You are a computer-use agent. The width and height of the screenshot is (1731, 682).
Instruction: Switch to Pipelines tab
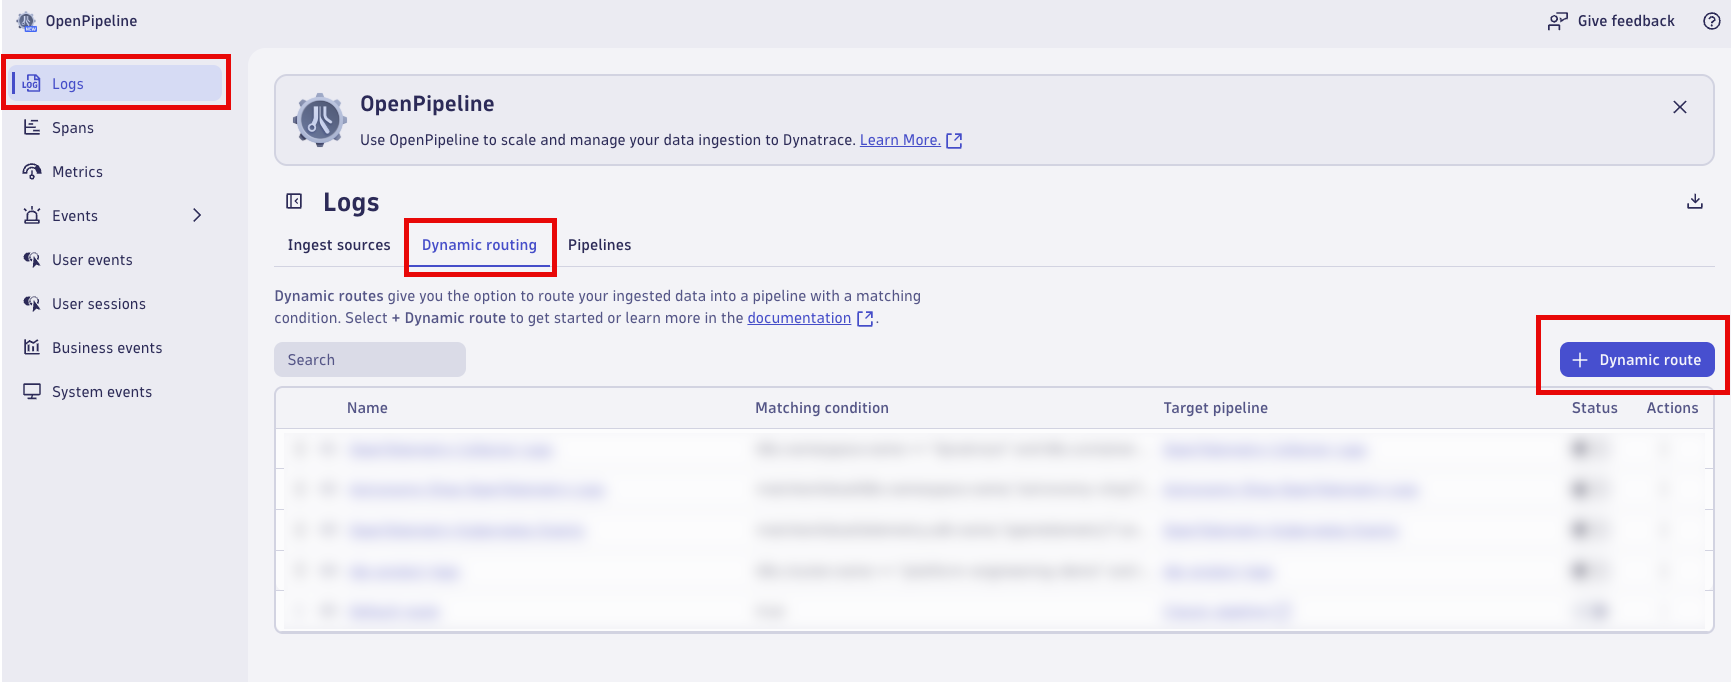click(x=599, y=245)
